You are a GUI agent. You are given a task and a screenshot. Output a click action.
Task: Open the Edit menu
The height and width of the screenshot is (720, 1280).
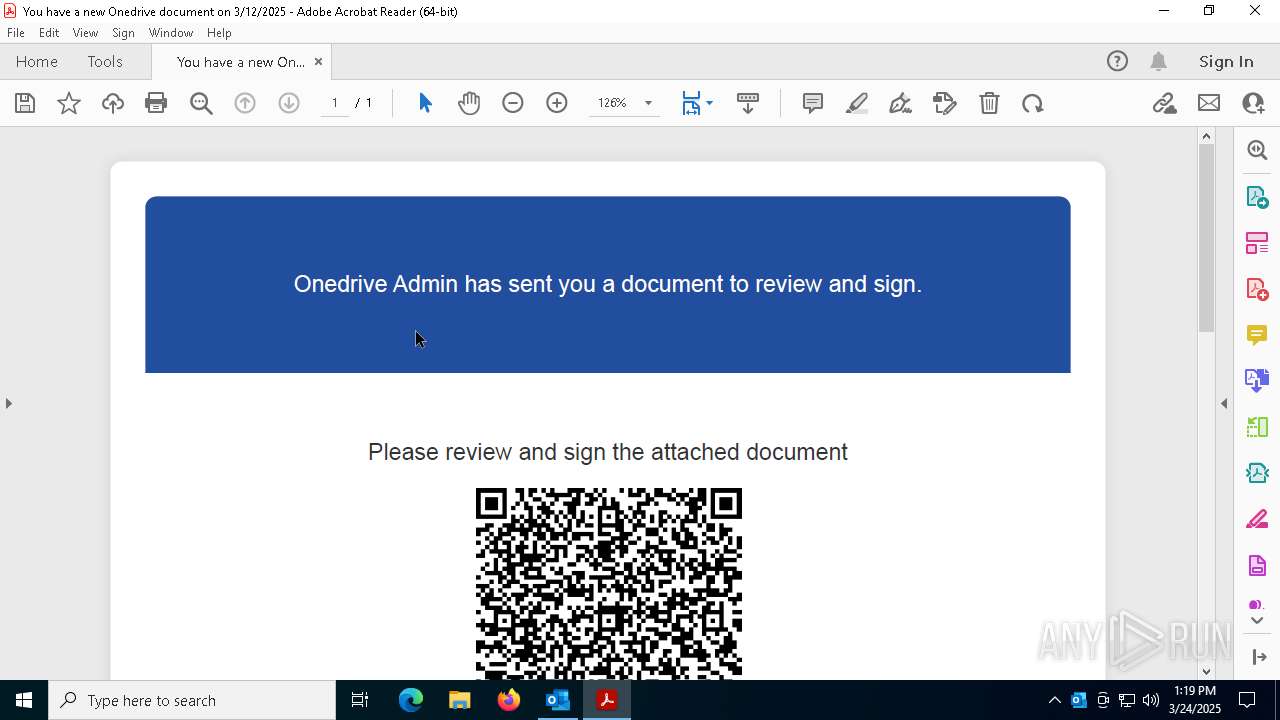tap(49, 33)
